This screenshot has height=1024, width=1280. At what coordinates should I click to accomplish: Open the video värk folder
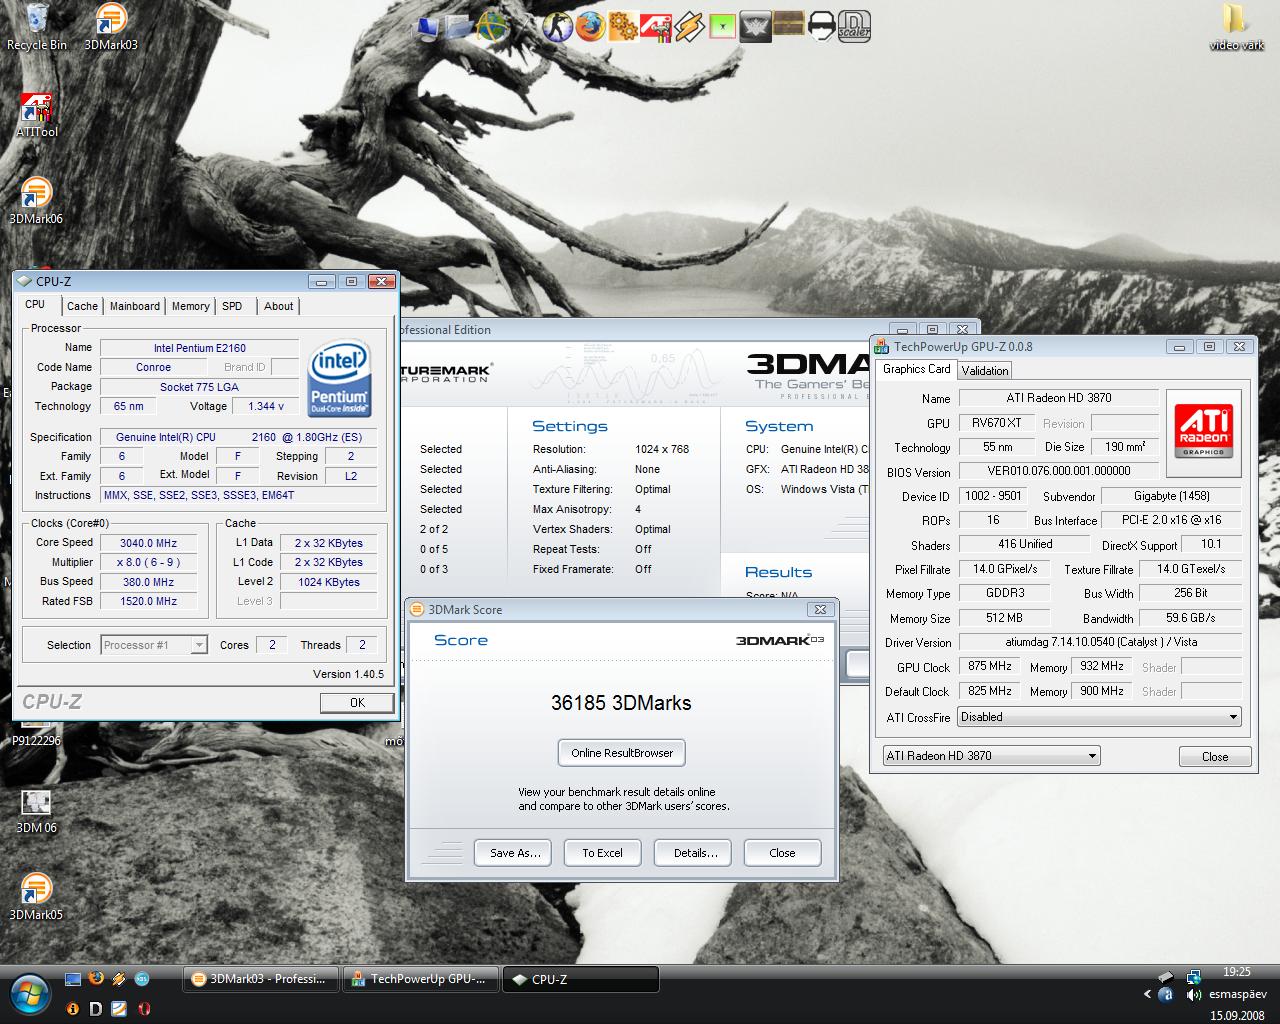pyautogui.click(x=1237, y=27)
